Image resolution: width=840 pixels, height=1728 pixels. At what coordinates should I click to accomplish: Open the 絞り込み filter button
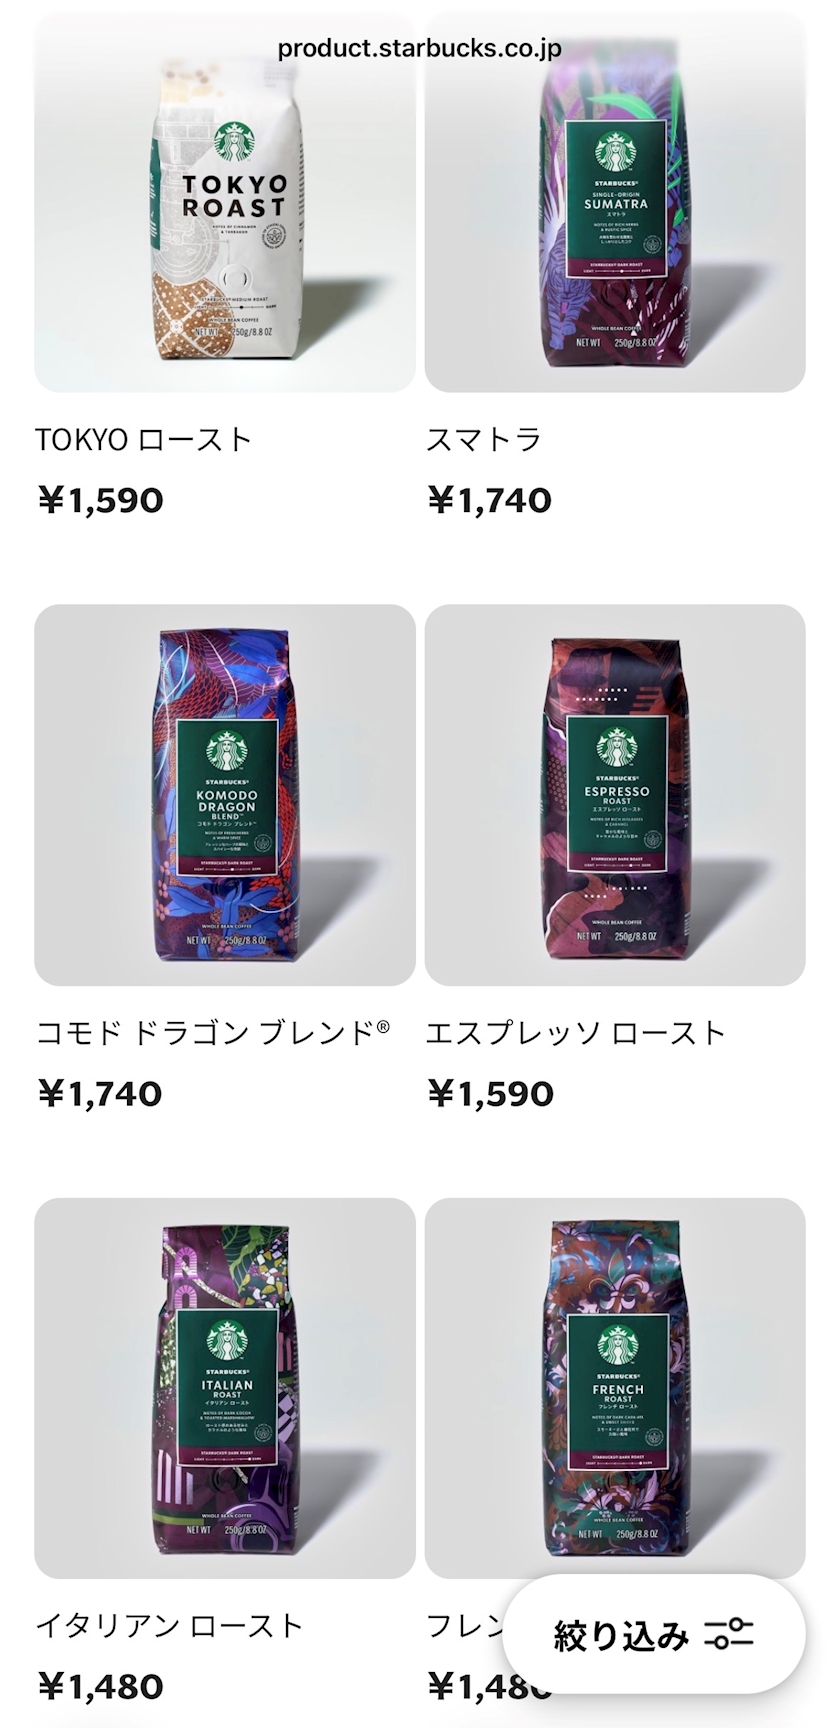coord(654,1635)
